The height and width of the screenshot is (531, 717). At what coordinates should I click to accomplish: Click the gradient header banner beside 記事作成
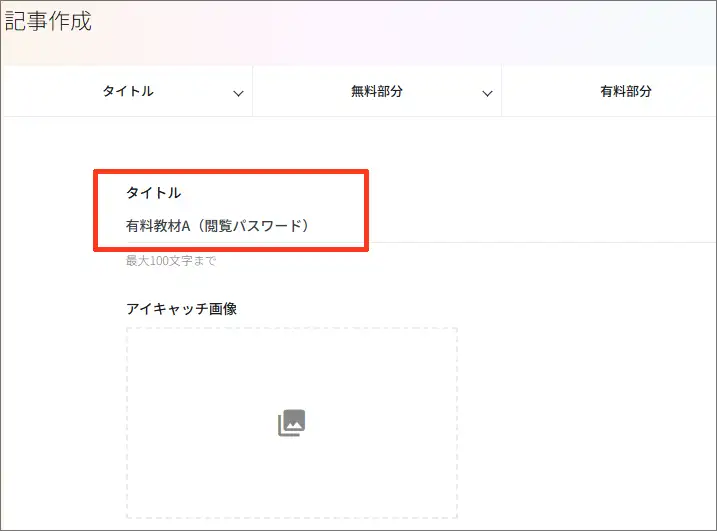pos(400,30)
